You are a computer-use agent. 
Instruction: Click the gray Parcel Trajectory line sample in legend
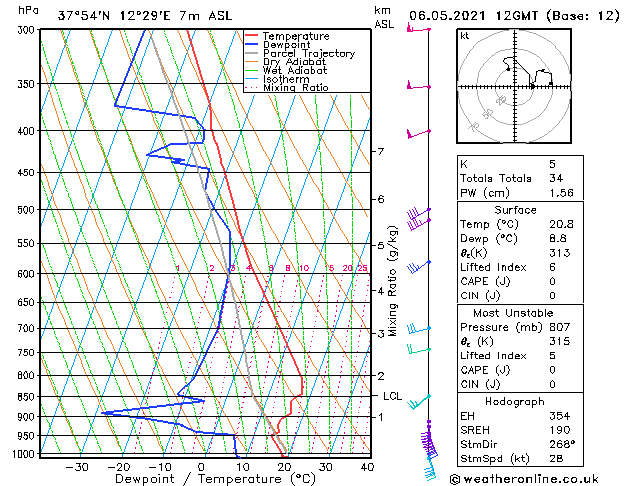pos(252,53)
